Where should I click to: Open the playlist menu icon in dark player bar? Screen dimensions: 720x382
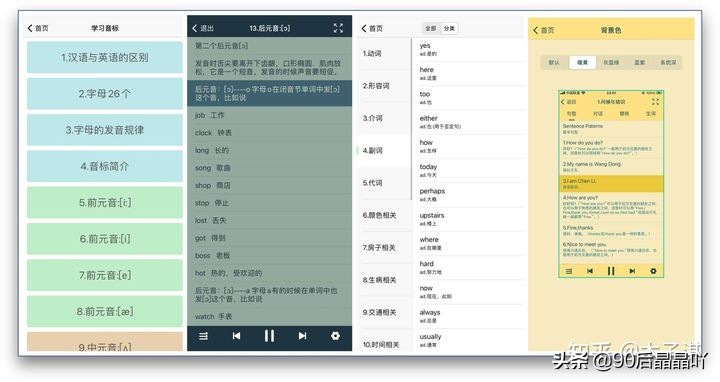click(203, 336)
